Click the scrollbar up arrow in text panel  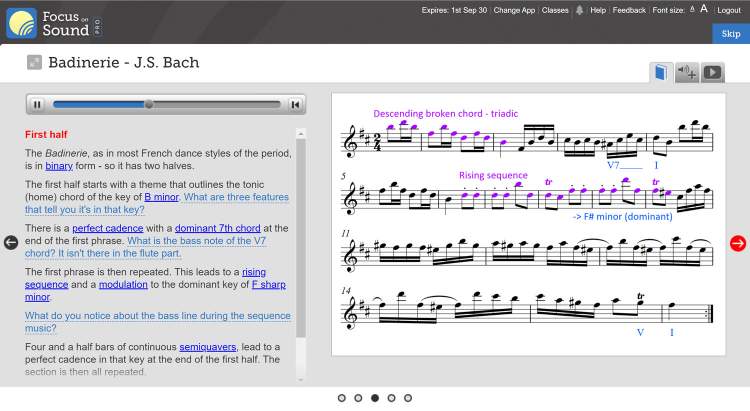pyautogui.click(x=300, y=133)
